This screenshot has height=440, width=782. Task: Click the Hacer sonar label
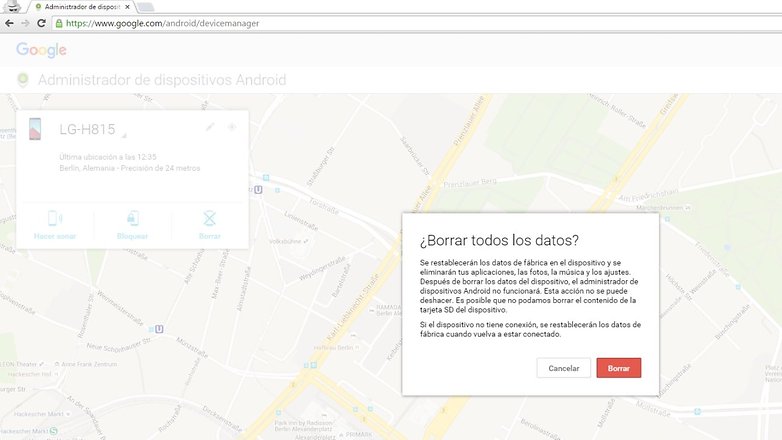tap(55, 236)
